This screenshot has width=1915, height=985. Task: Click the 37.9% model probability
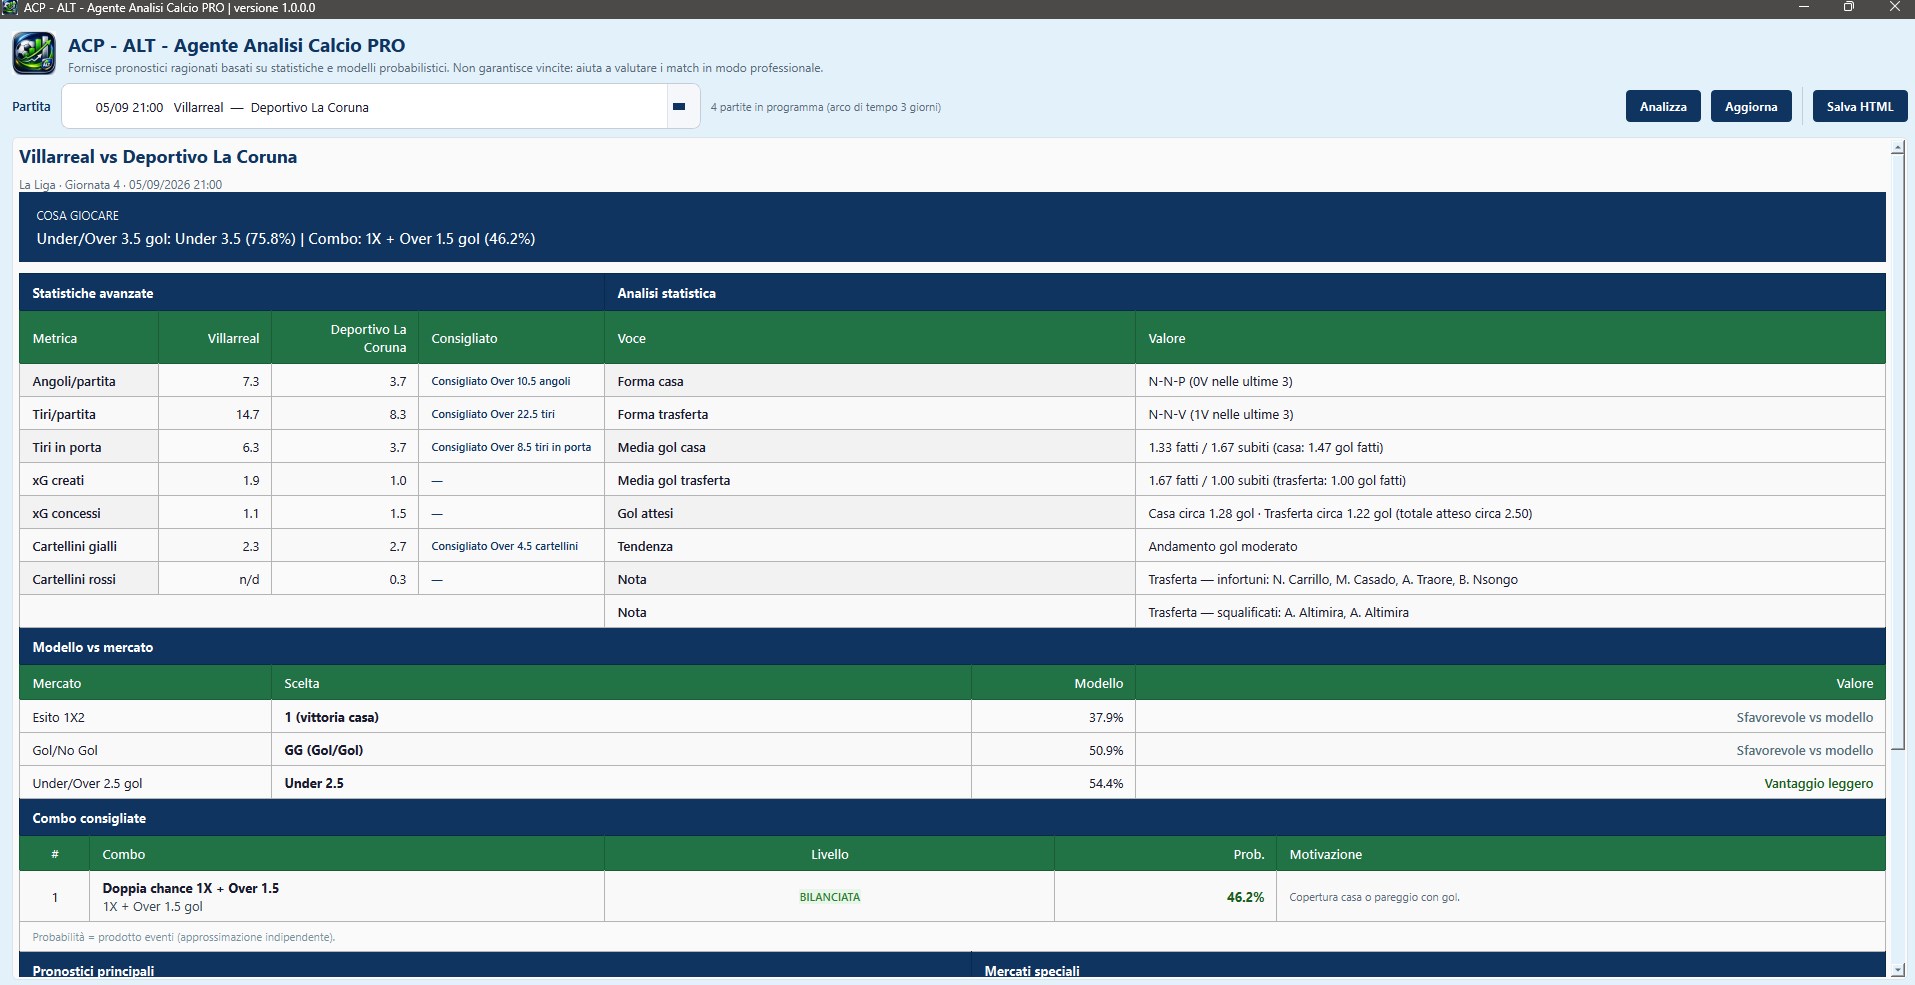pyautogui.click(x=1106, y=717)
